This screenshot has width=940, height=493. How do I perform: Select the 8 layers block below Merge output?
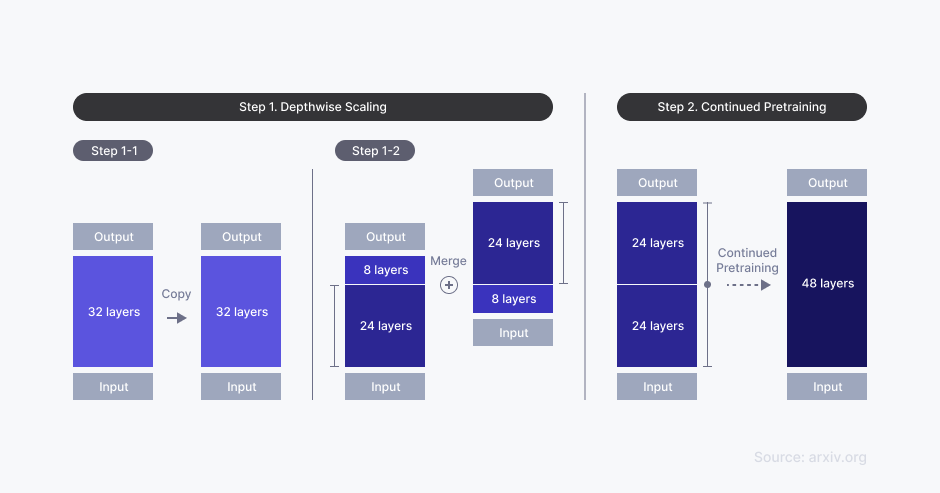[x=513, y=299]
